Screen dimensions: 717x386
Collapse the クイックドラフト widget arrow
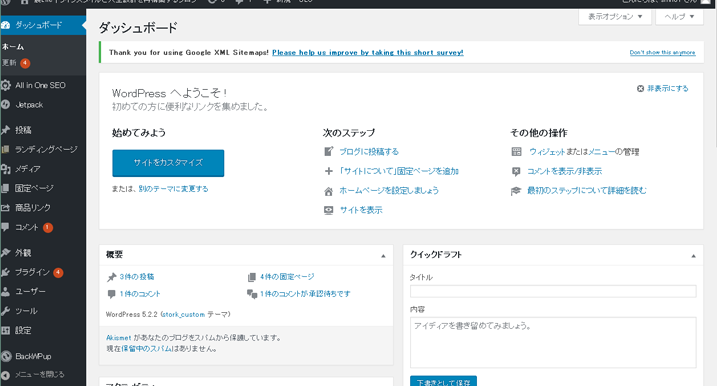point(693,256)
